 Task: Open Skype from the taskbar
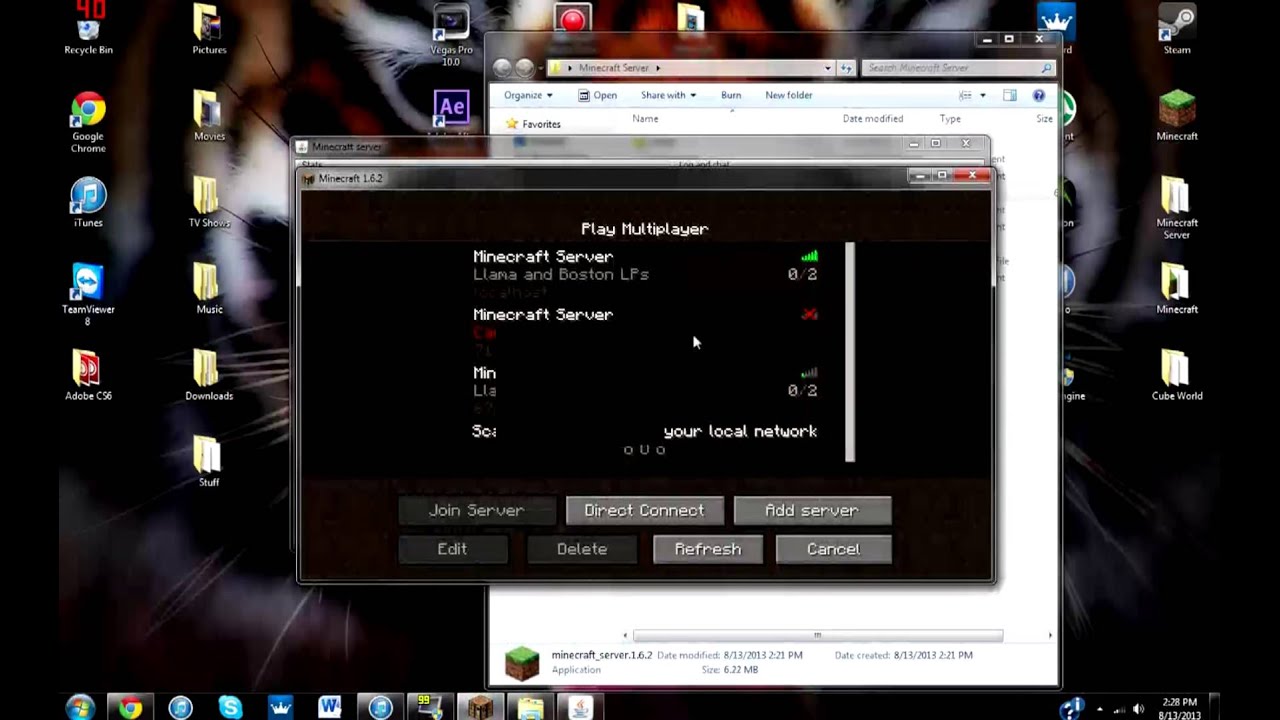[x=230, y=707]
